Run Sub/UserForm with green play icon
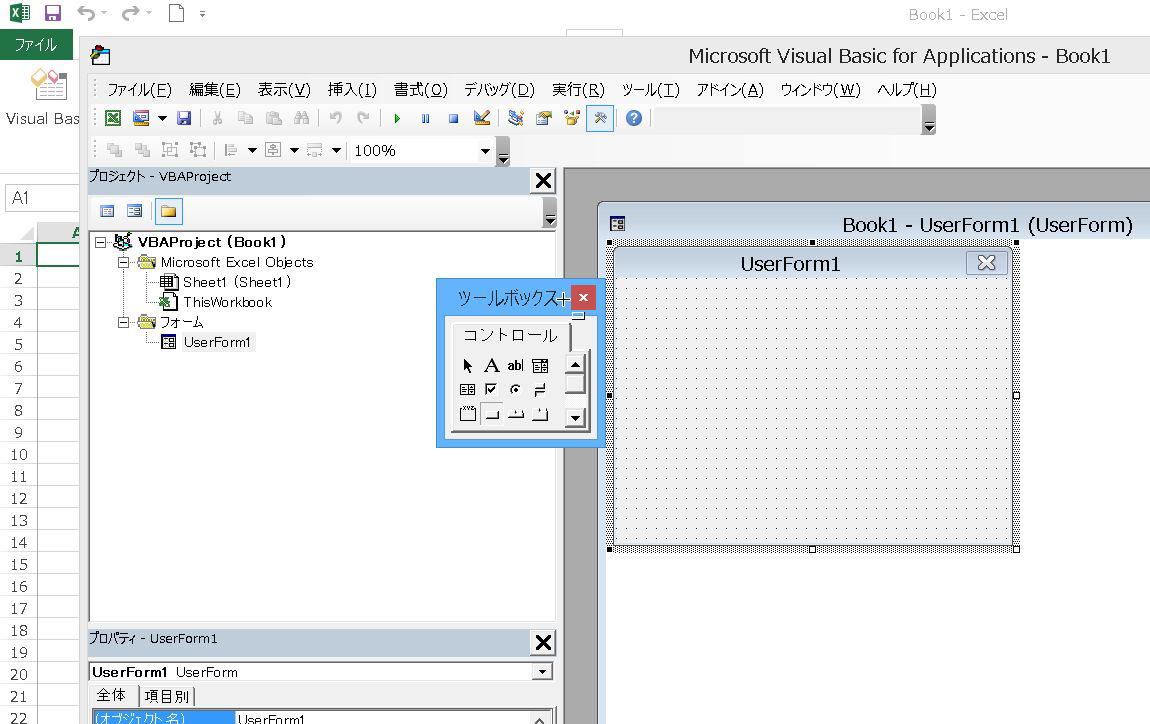 [397, 118]
